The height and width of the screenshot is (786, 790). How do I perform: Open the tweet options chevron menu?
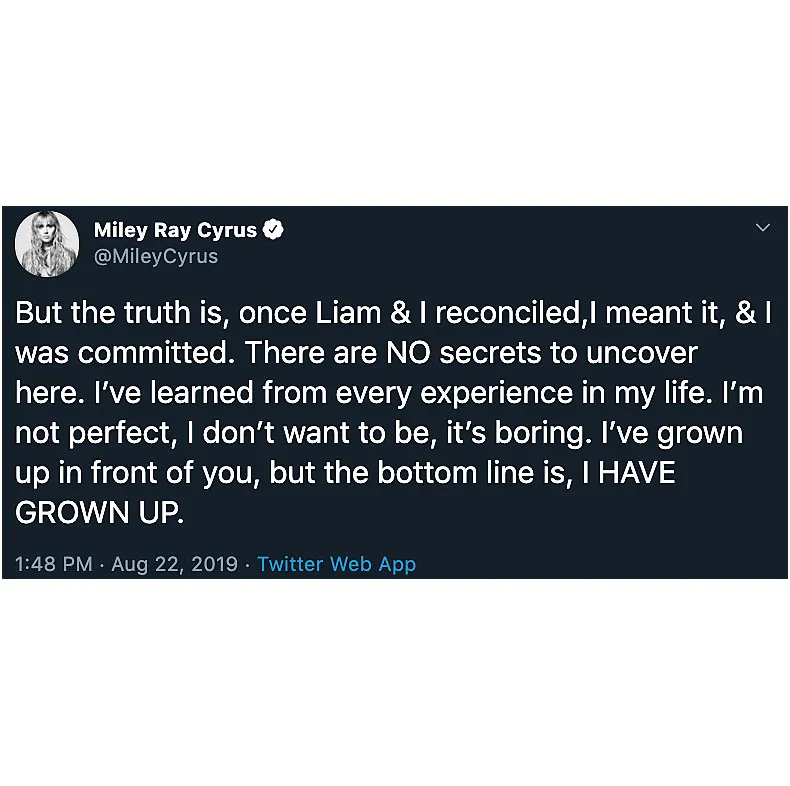pyautogui.click(x=763, y=228)
